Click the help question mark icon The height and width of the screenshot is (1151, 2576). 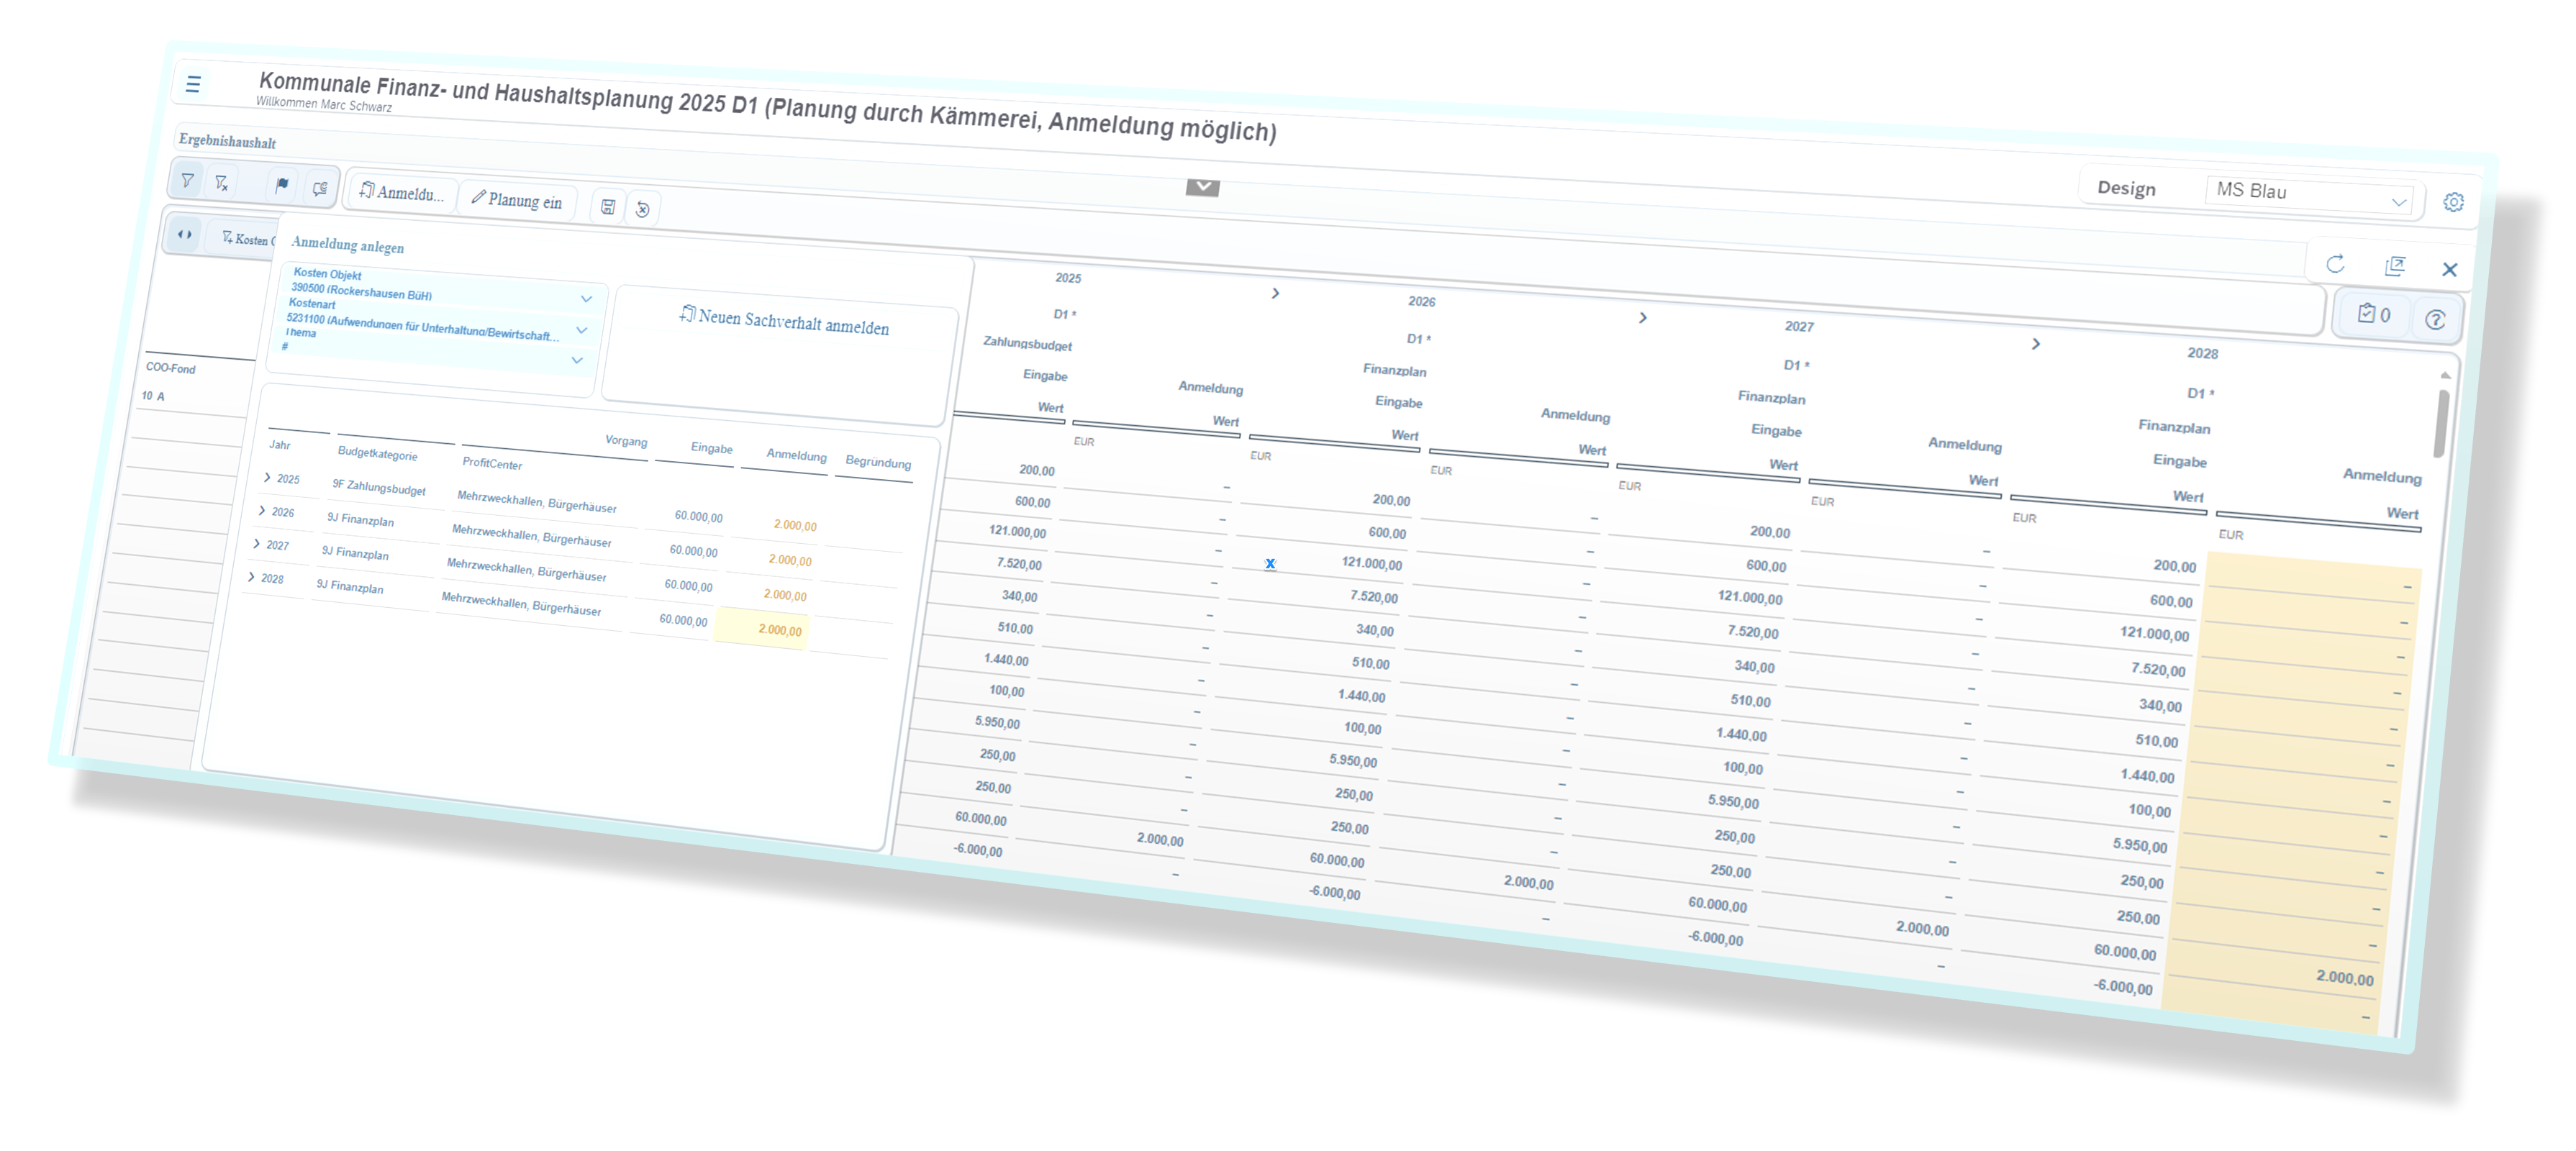coord(2435,320)
